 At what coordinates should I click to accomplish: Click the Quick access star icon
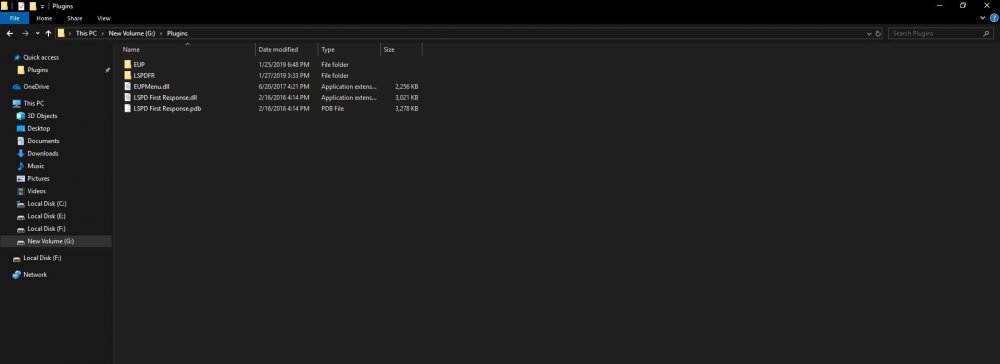point(17,57)
